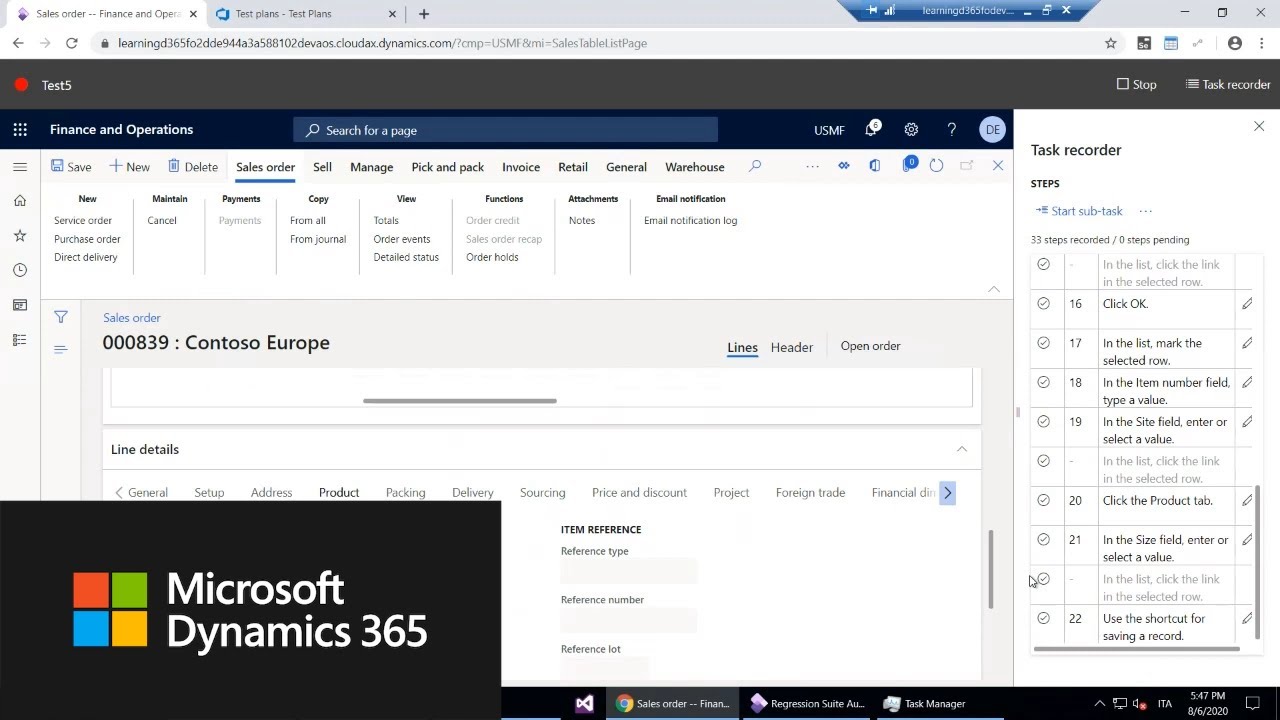
Task: Click the Task recorder steps horizontal scrollbar
Action: point(1136,650)
